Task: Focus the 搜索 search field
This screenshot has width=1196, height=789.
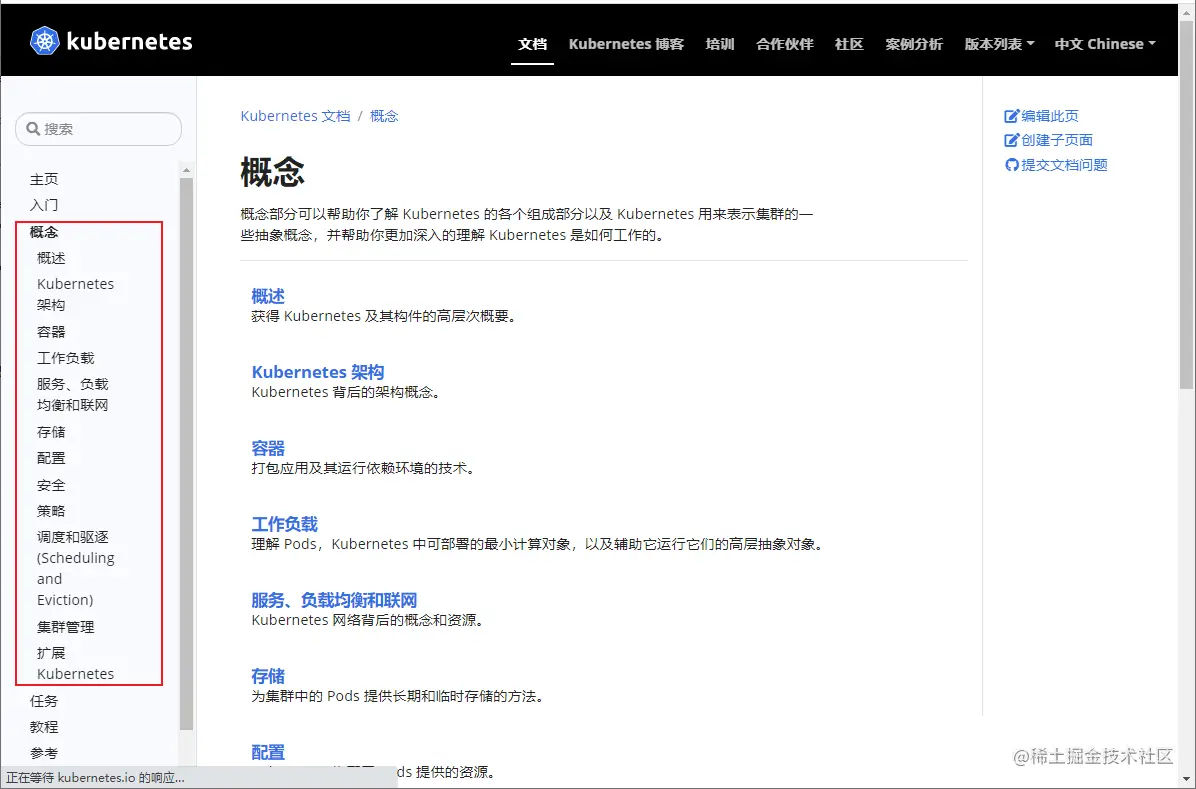Action: (98, 129)
